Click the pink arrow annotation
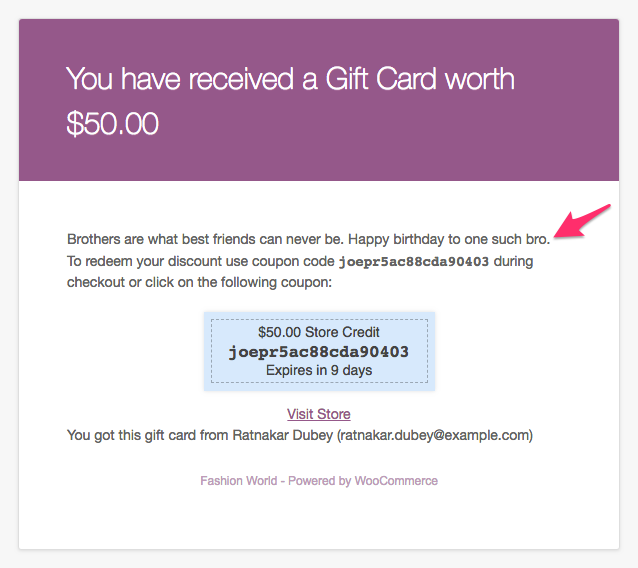The height and width of the screenshot is (568, 638). pyautogui.click(x=582, y=221)
